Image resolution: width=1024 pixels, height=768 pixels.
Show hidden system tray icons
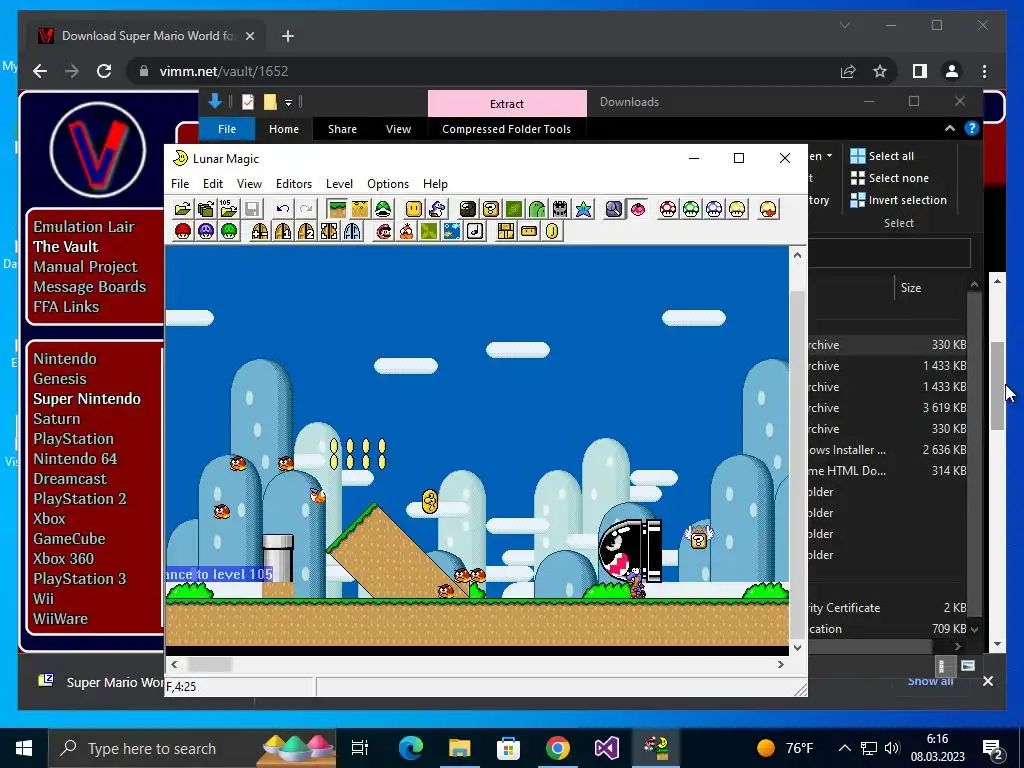tap(844, 748)
